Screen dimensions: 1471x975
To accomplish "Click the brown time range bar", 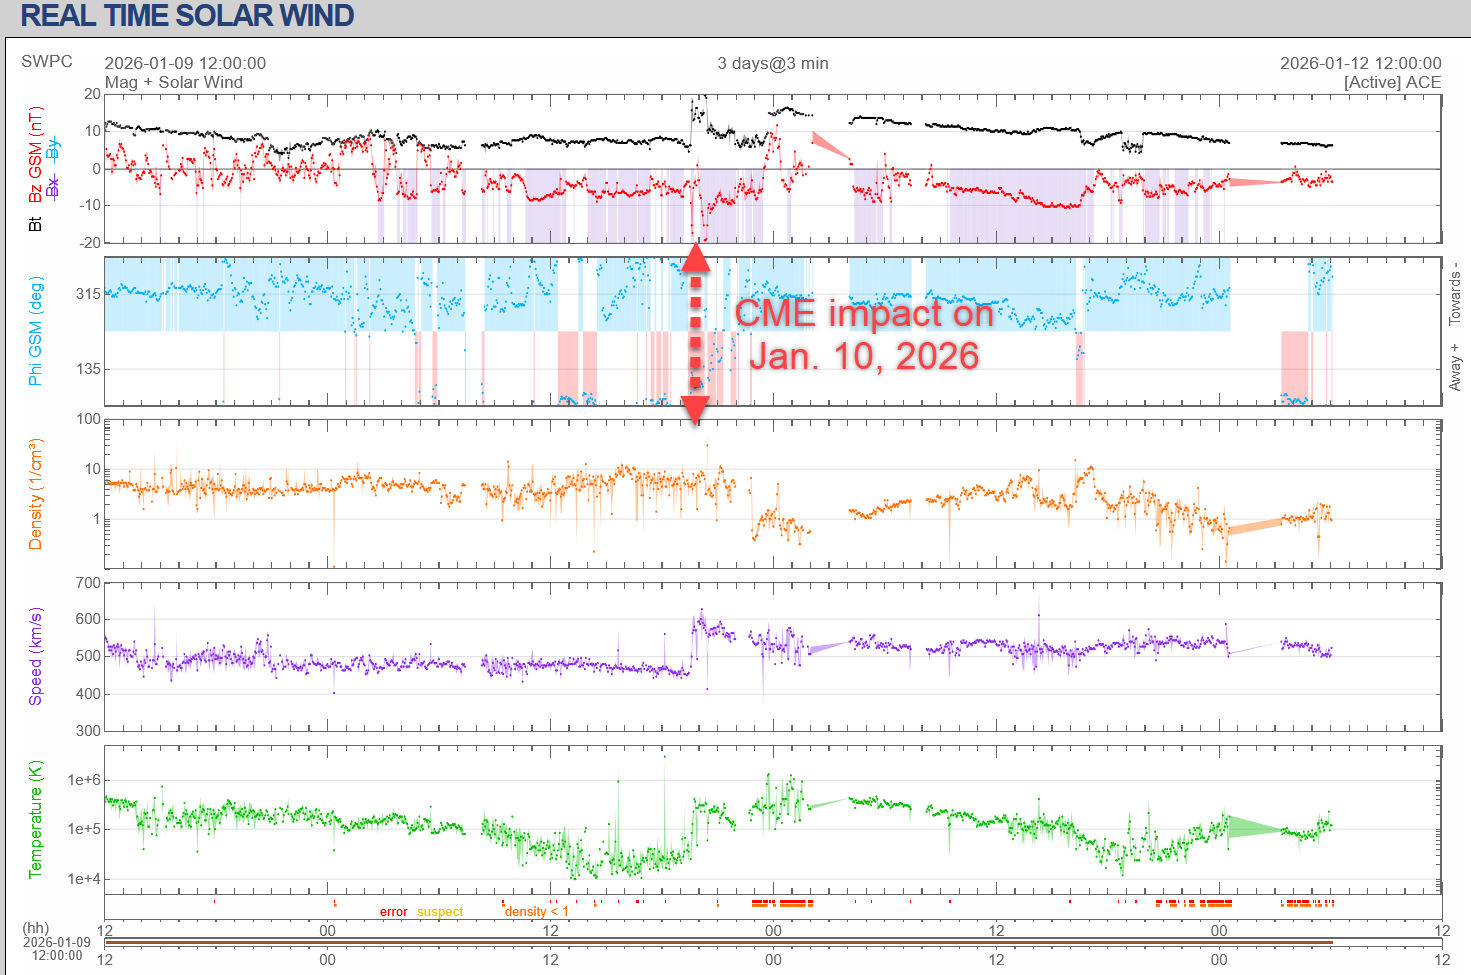I will point(718,942).
